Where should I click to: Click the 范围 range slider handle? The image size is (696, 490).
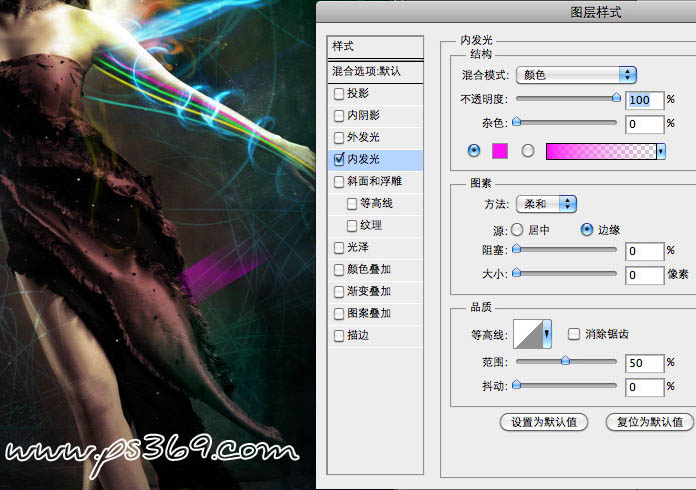[x=565, y=360]
